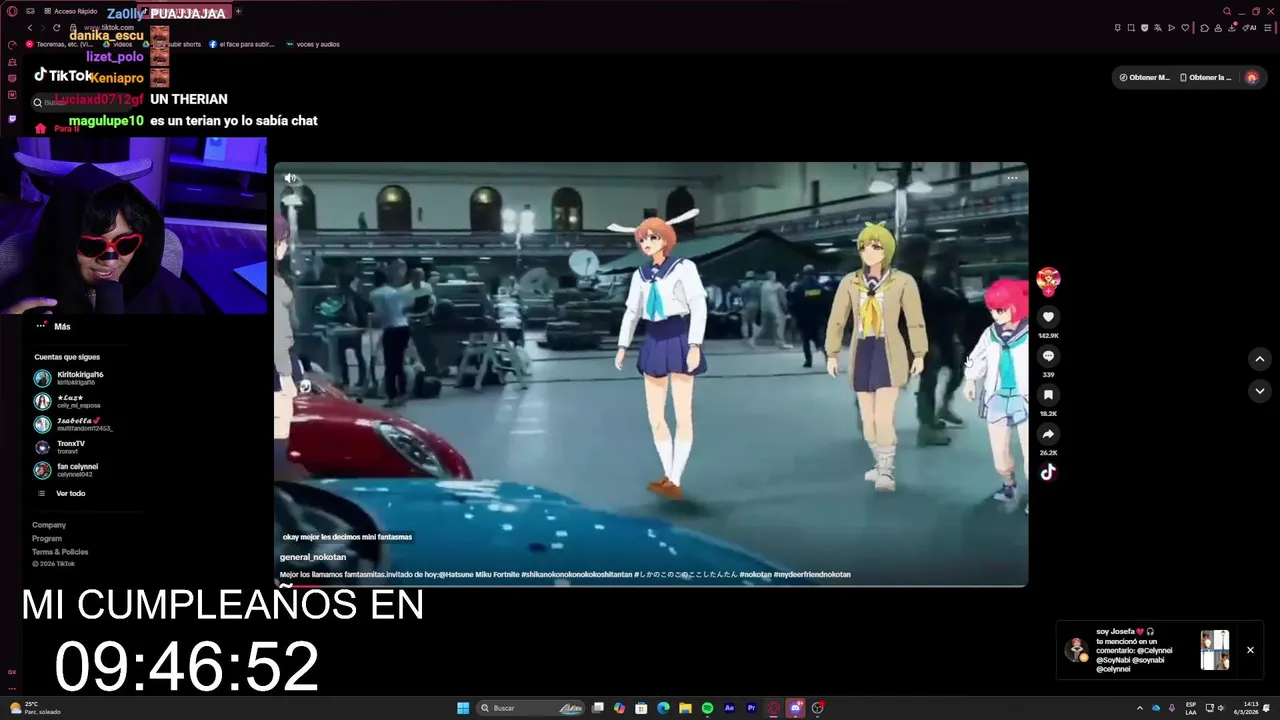
Task: Open Easy Setup sliders icon
Action: 1267,28
